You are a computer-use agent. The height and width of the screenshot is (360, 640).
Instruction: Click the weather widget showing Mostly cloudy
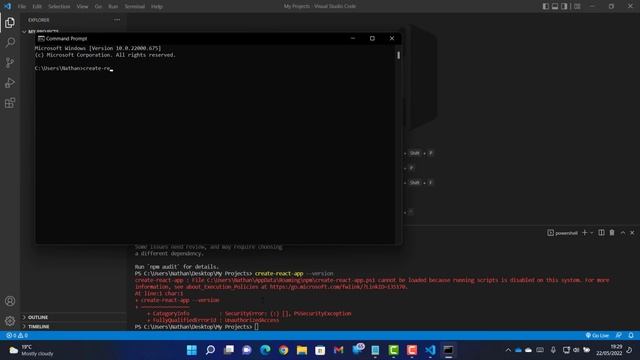(32, 350)
